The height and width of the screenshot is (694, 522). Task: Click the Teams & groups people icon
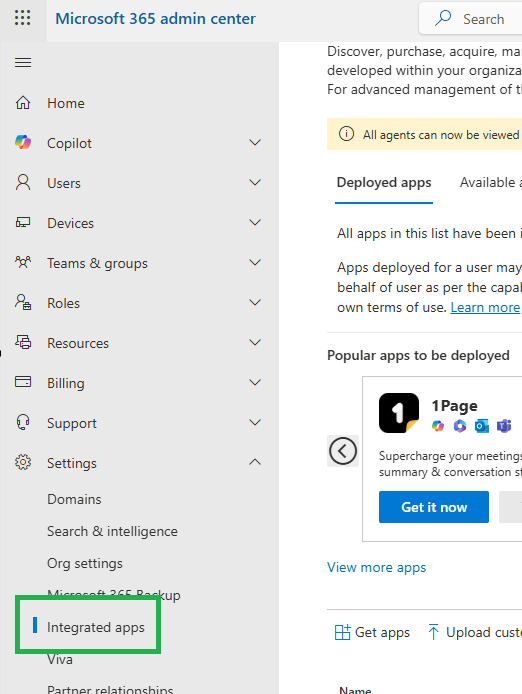pyautogui.click(x=23, y=262)
